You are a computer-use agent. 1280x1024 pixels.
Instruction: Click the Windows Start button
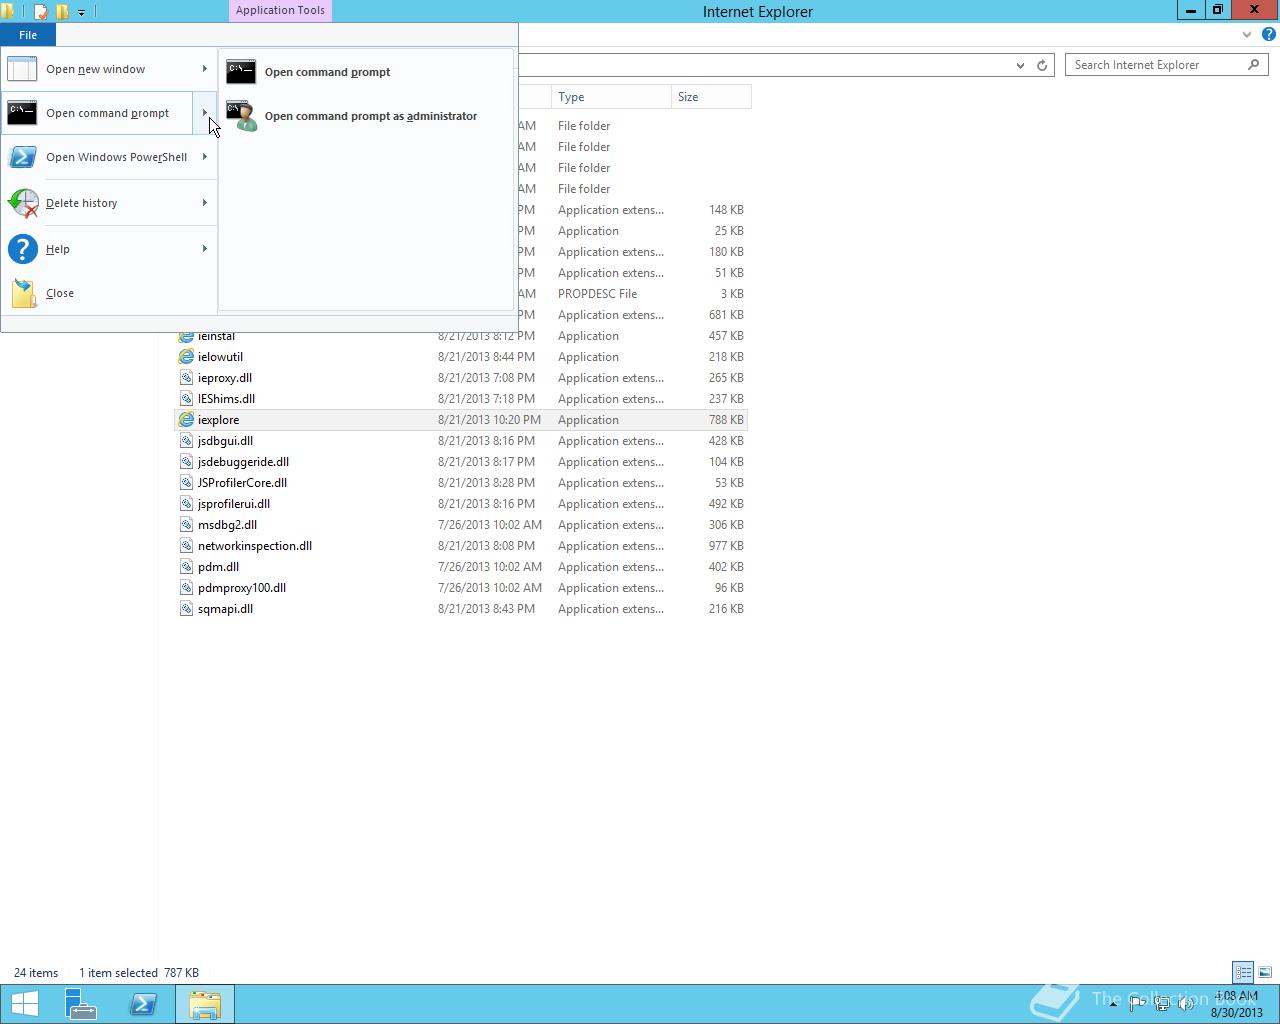coord(24,1004)
